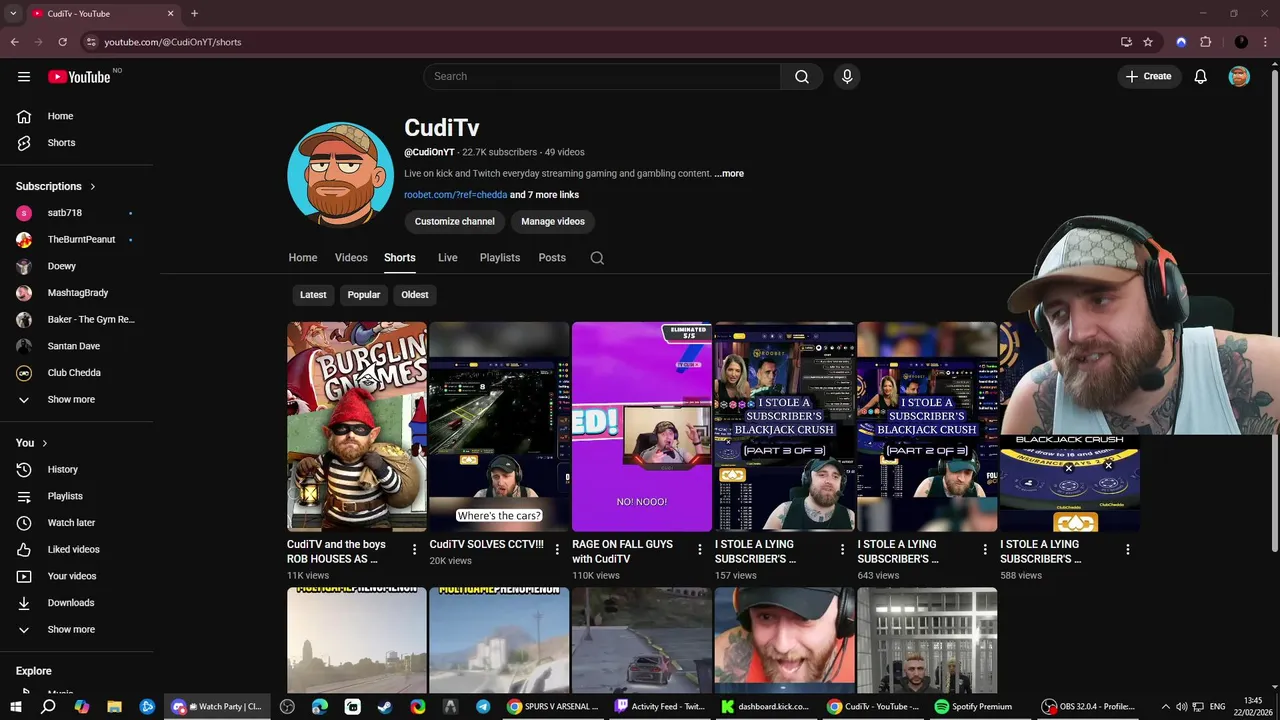Open the notifications bell
1280x720 pixels.
[x=1201, y=77]
